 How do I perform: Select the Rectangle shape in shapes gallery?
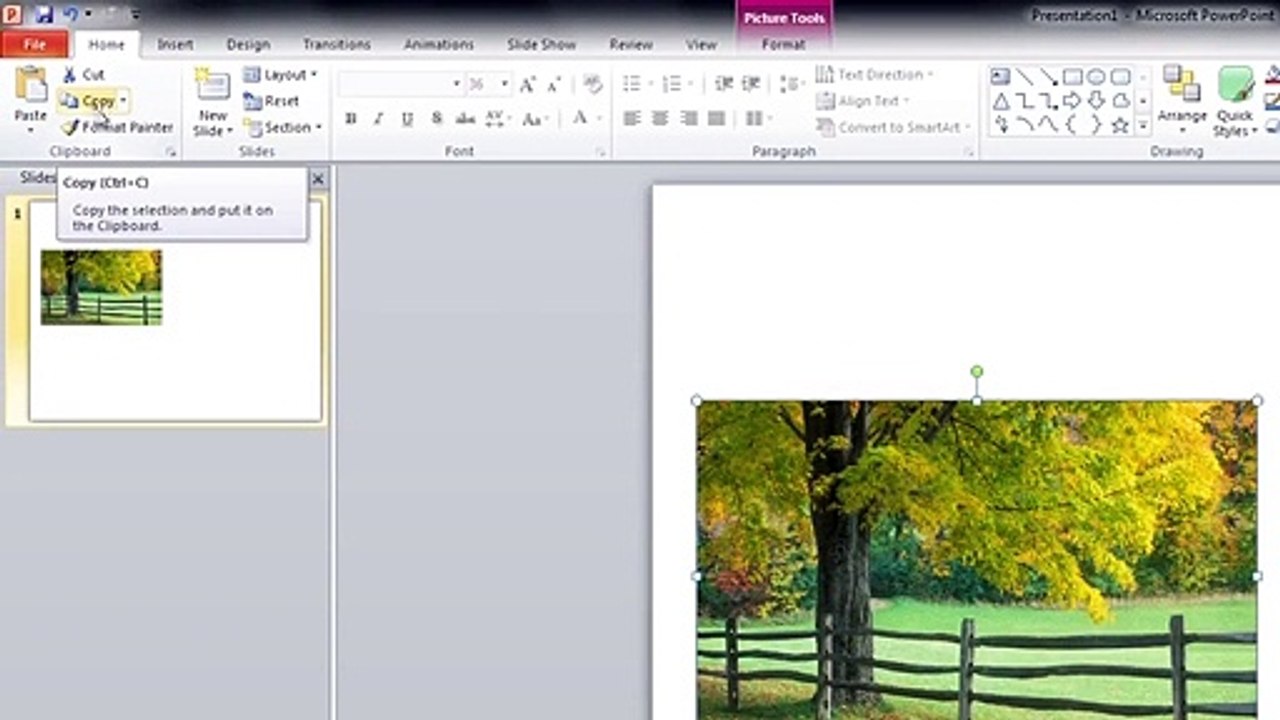pos(1072,77)
